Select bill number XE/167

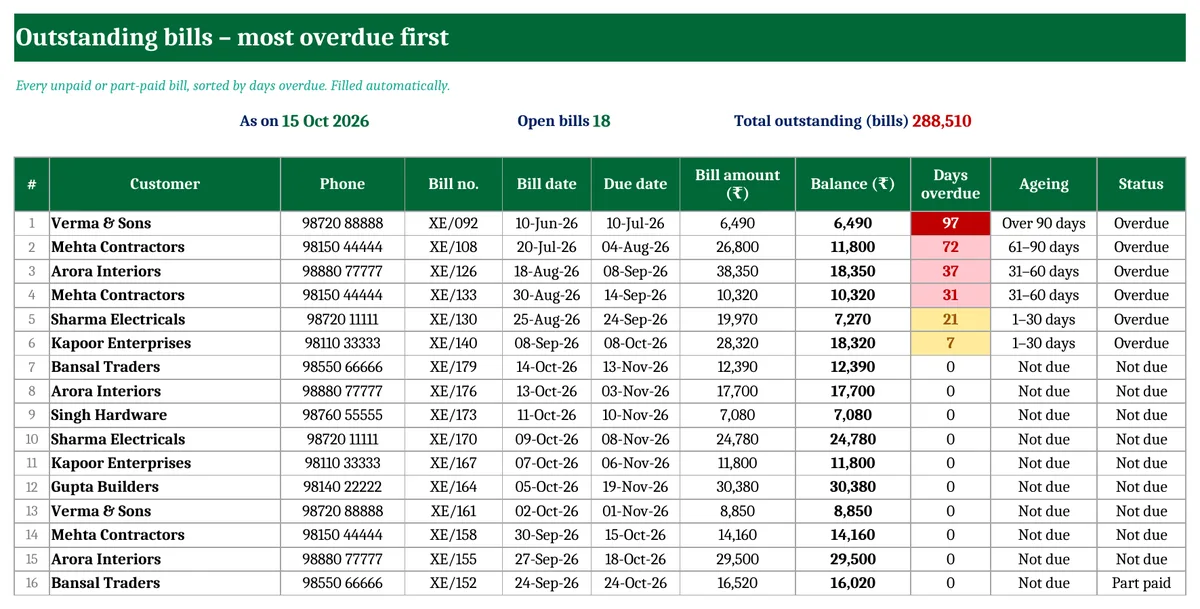(454, 463)
